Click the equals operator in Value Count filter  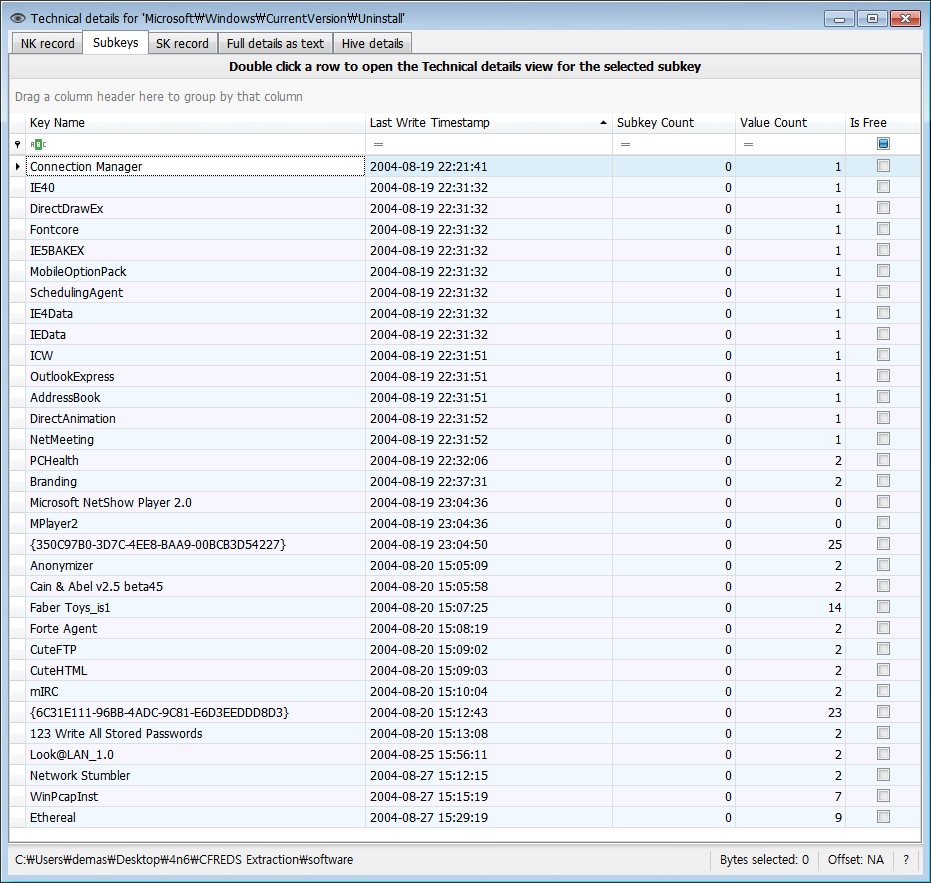click(748, 144)
